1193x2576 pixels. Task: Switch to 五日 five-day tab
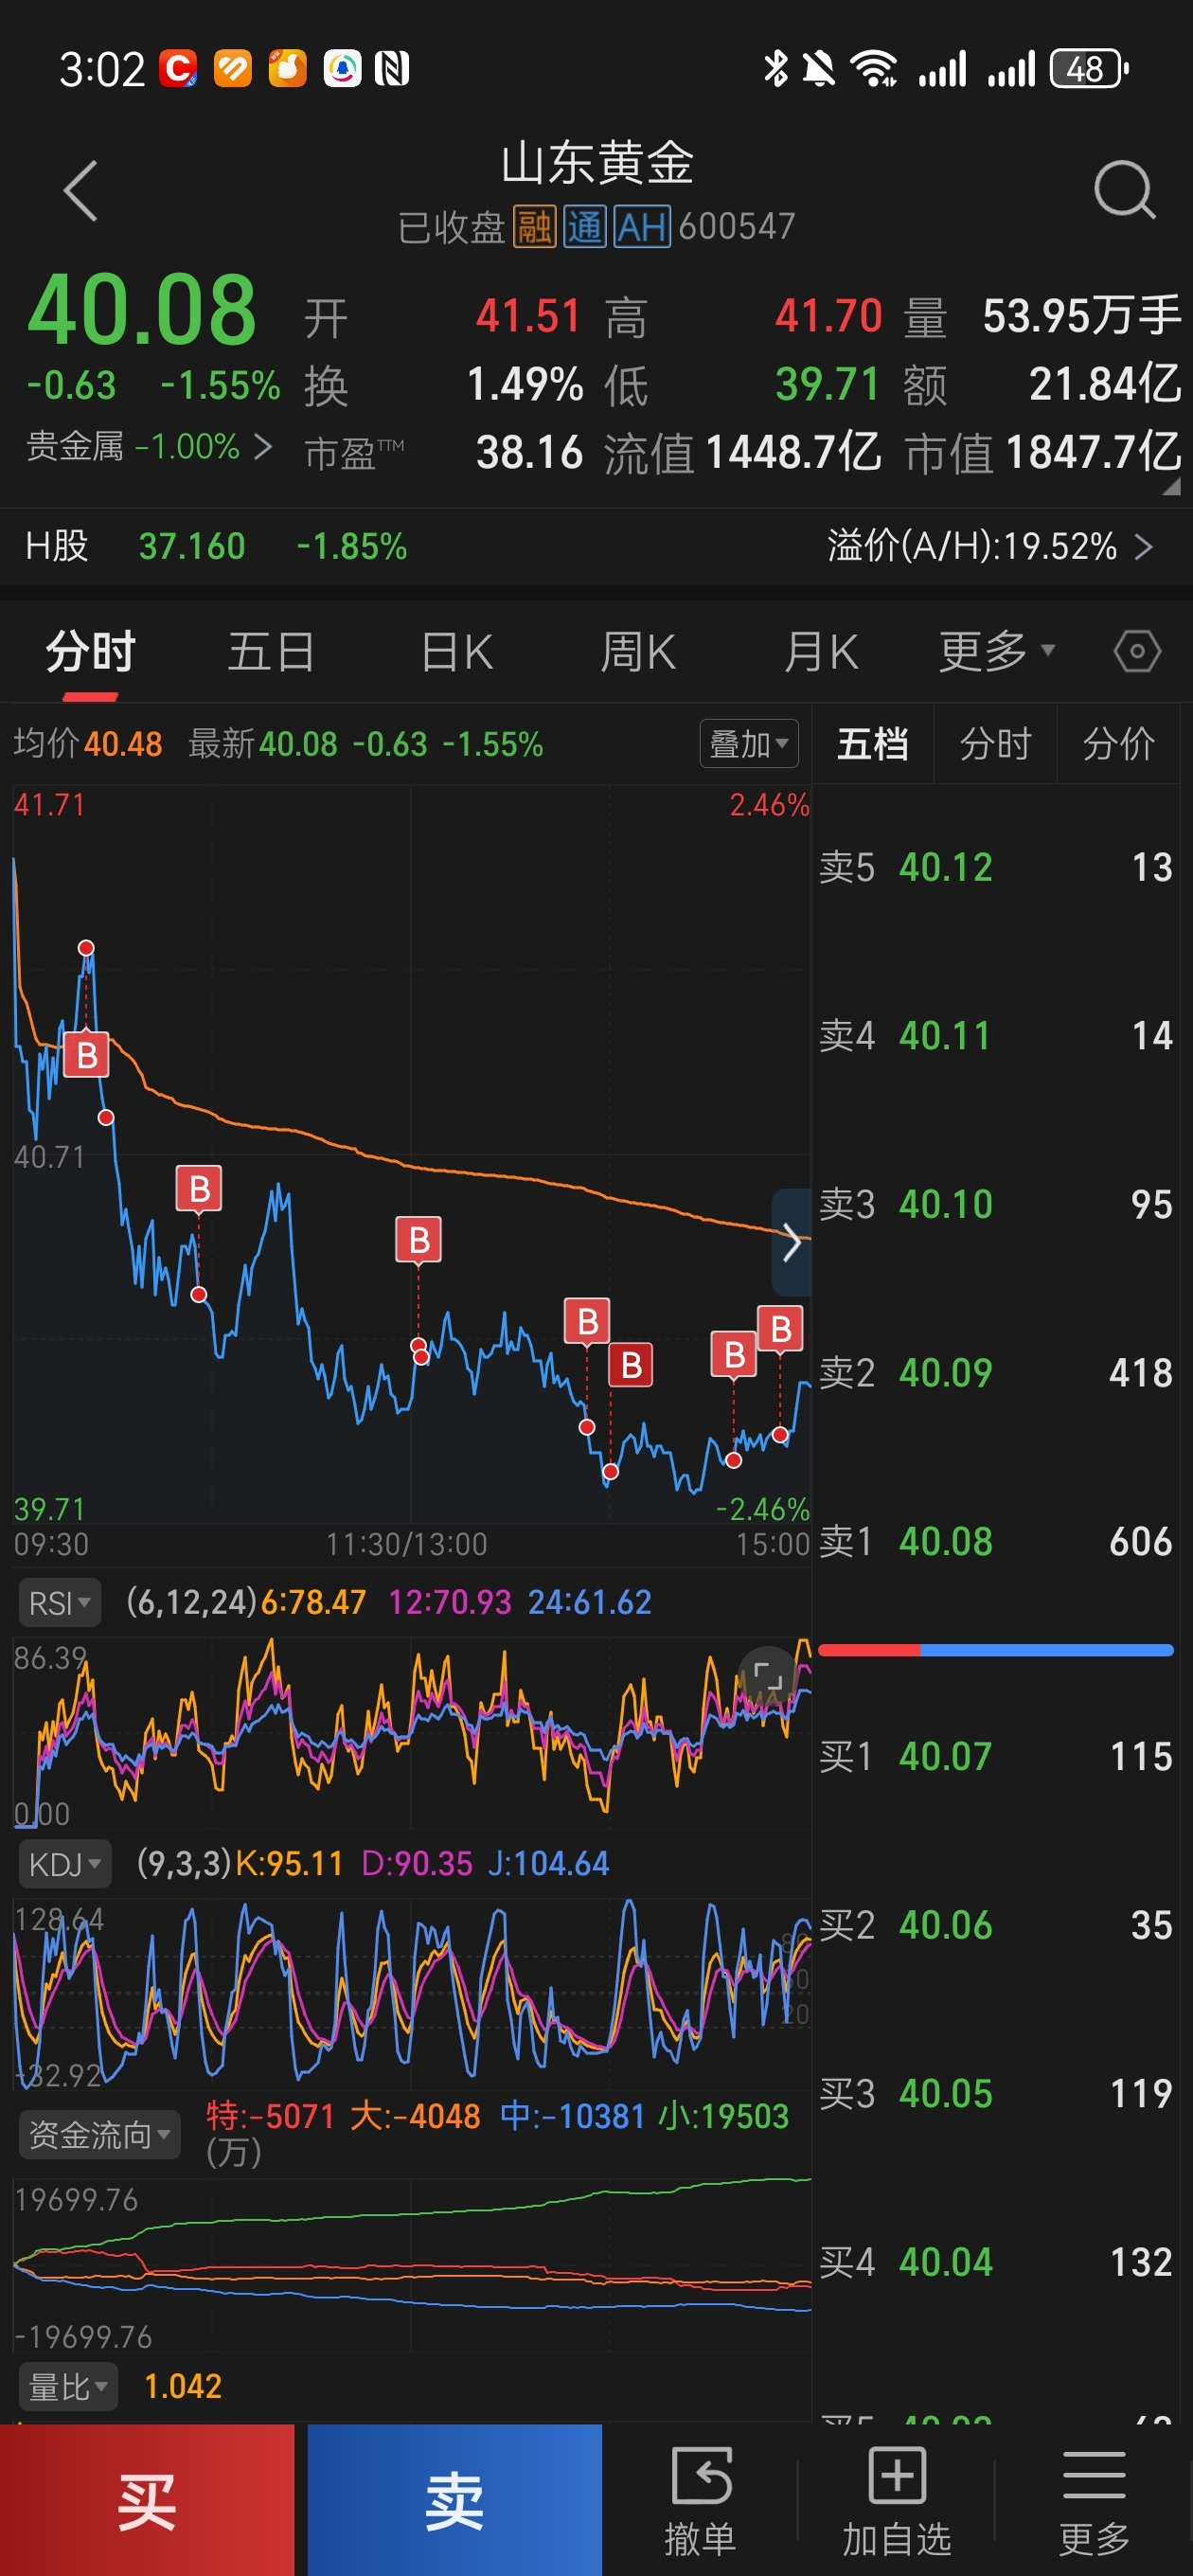click(271, 652)
